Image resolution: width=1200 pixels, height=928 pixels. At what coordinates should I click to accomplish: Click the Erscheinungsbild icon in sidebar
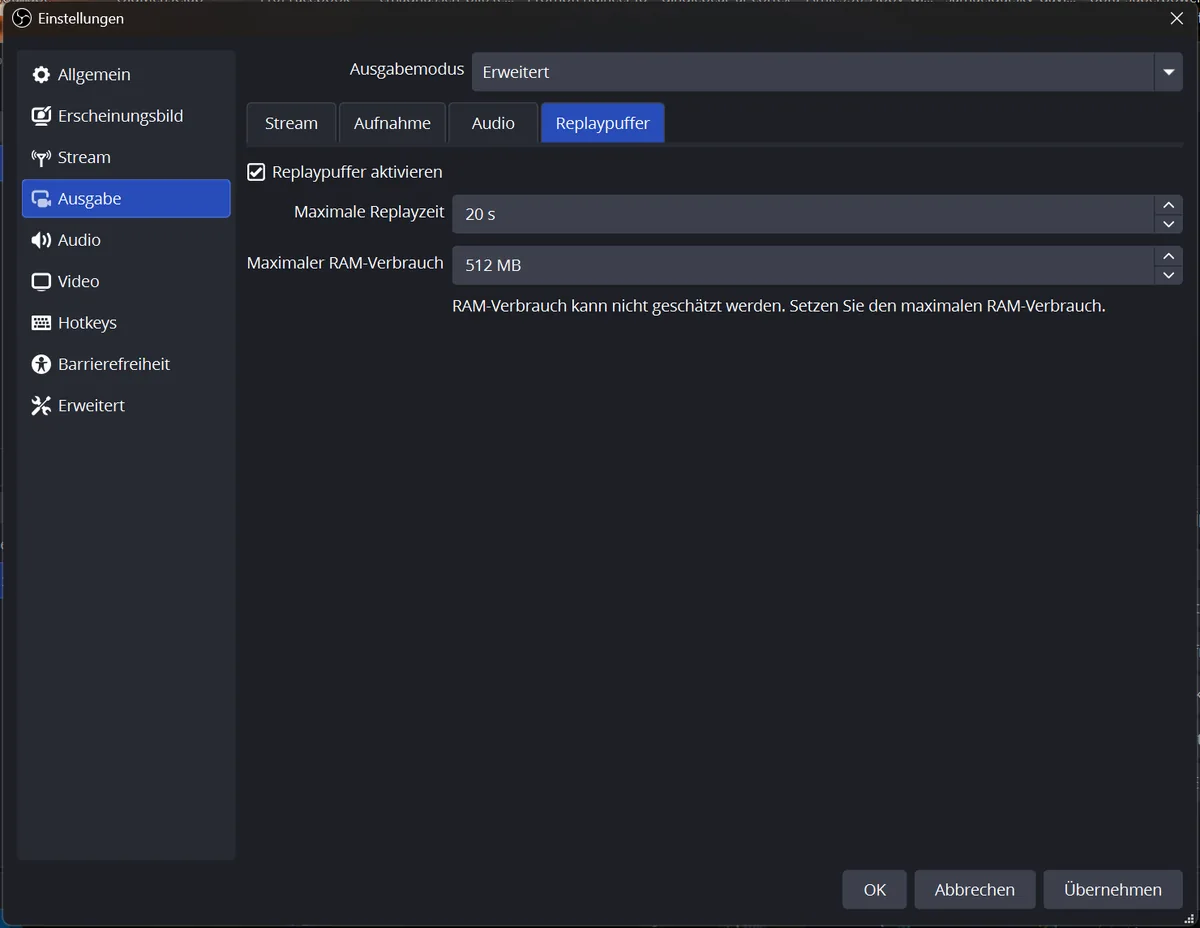click(x=41, y=116)
